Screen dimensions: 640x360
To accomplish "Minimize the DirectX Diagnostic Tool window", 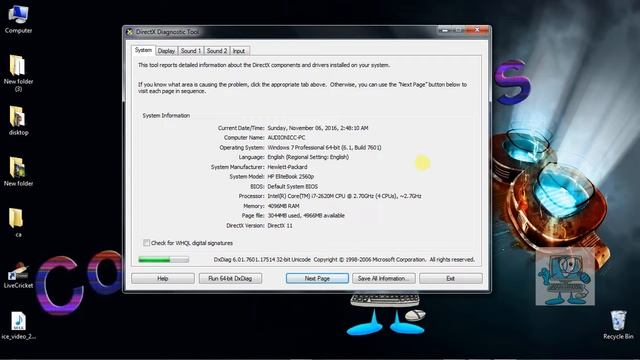I will point(445,30).
